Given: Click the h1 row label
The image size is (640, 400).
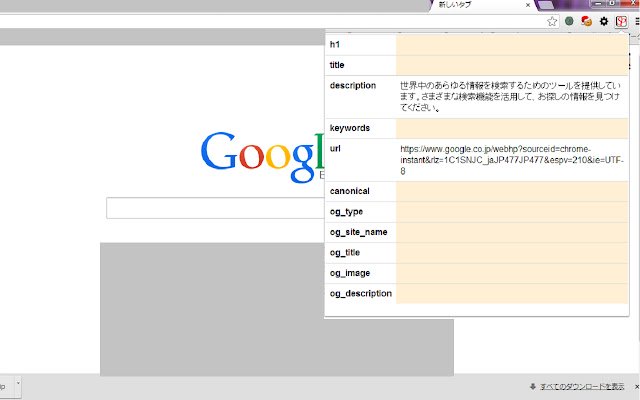Looking at the screenshot, I should pyautogui.click(x=335, y=44).
